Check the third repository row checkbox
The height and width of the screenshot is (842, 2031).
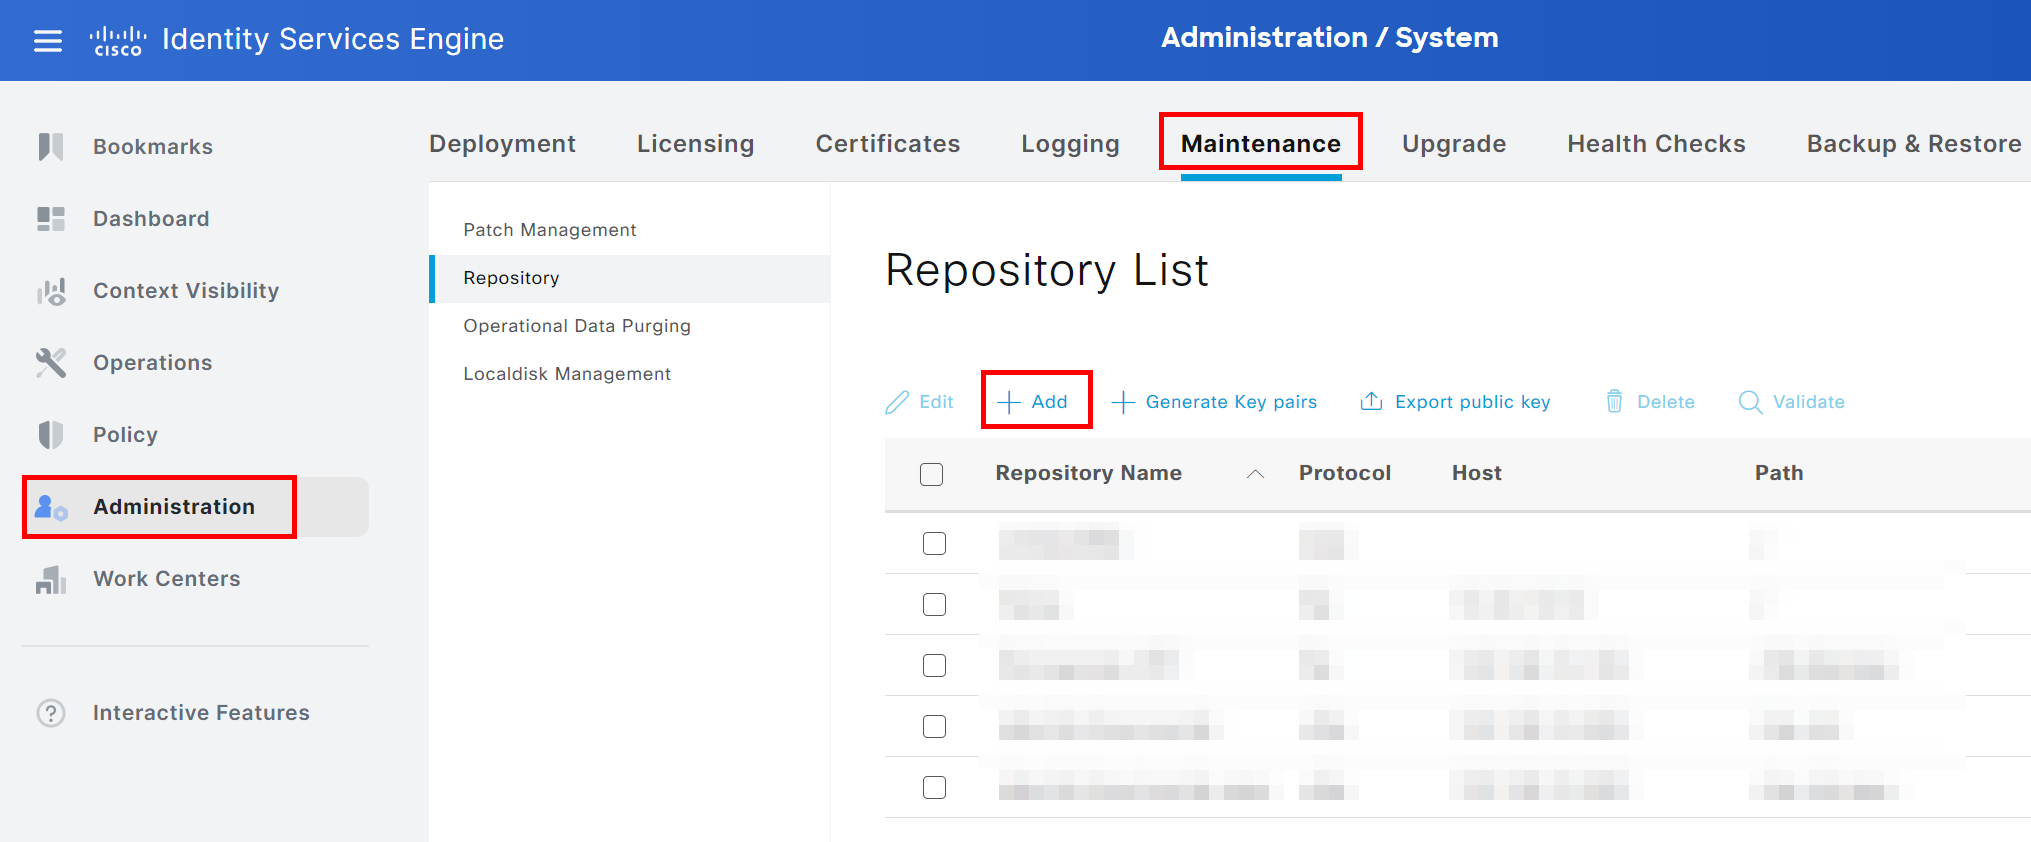tap(934, 665)
